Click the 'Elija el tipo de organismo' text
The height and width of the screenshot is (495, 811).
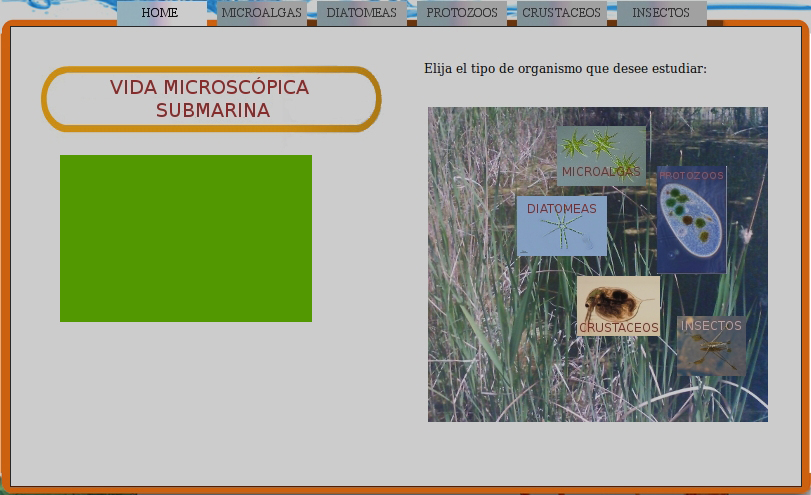click(565, 69)
